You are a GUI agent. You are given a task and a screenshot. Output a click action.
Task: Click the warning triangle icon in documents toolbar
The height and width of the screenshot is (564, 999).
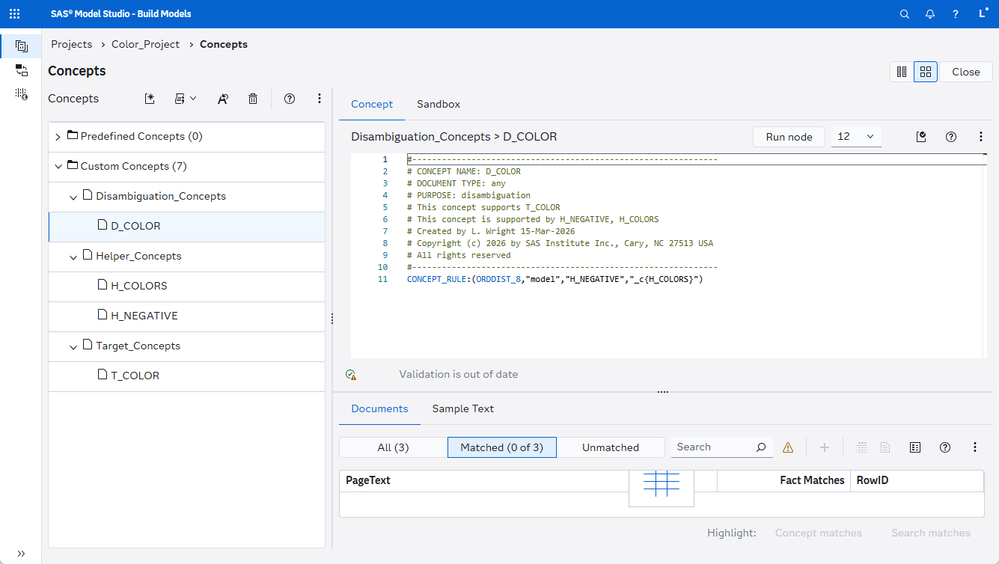point(788,447)
